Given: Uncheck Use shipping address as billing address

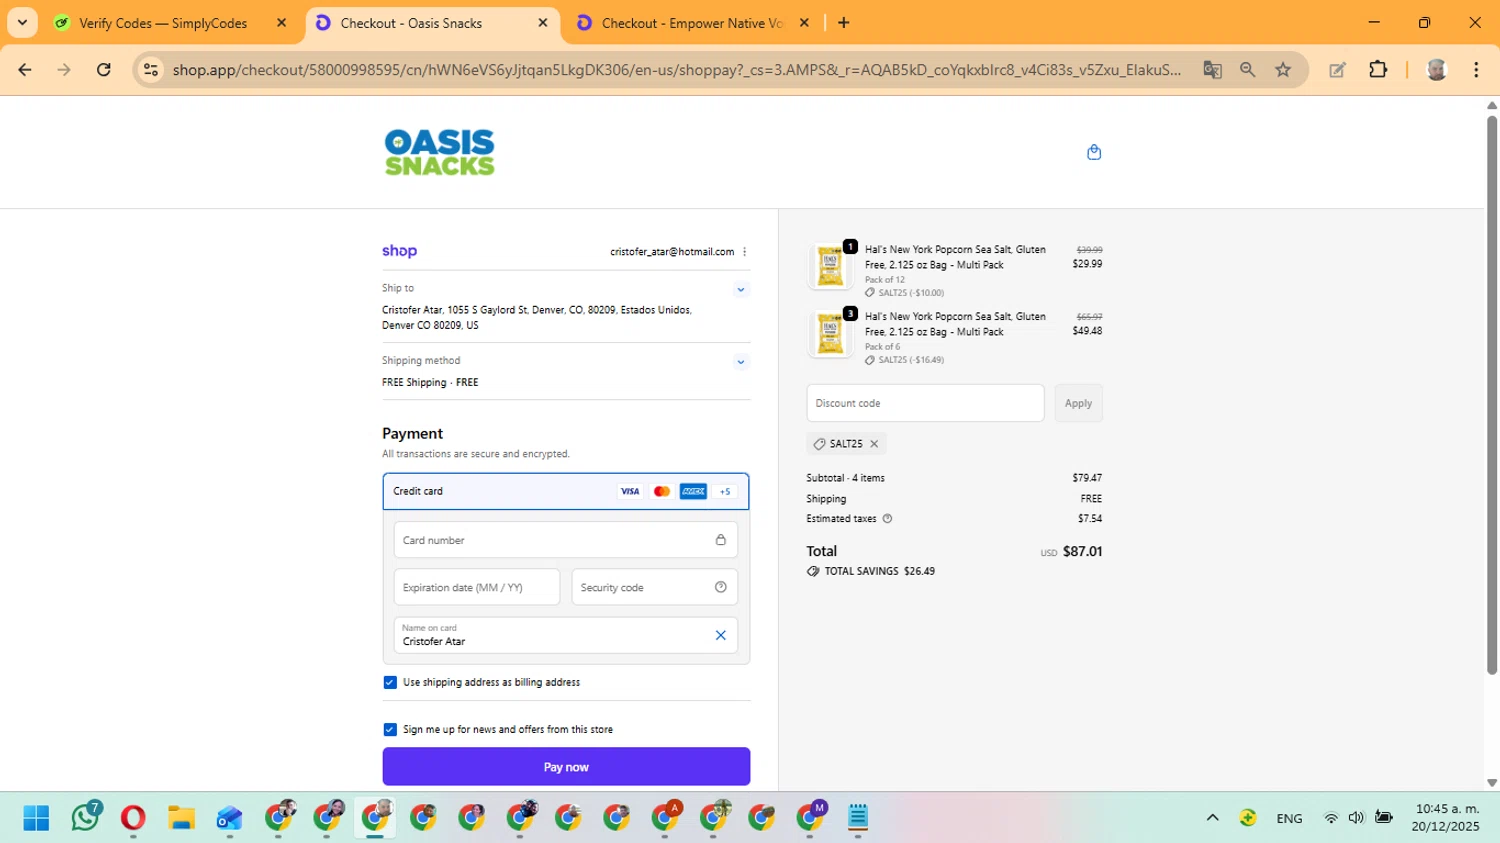Looking at the screenshot, I should tap(390, 682).
